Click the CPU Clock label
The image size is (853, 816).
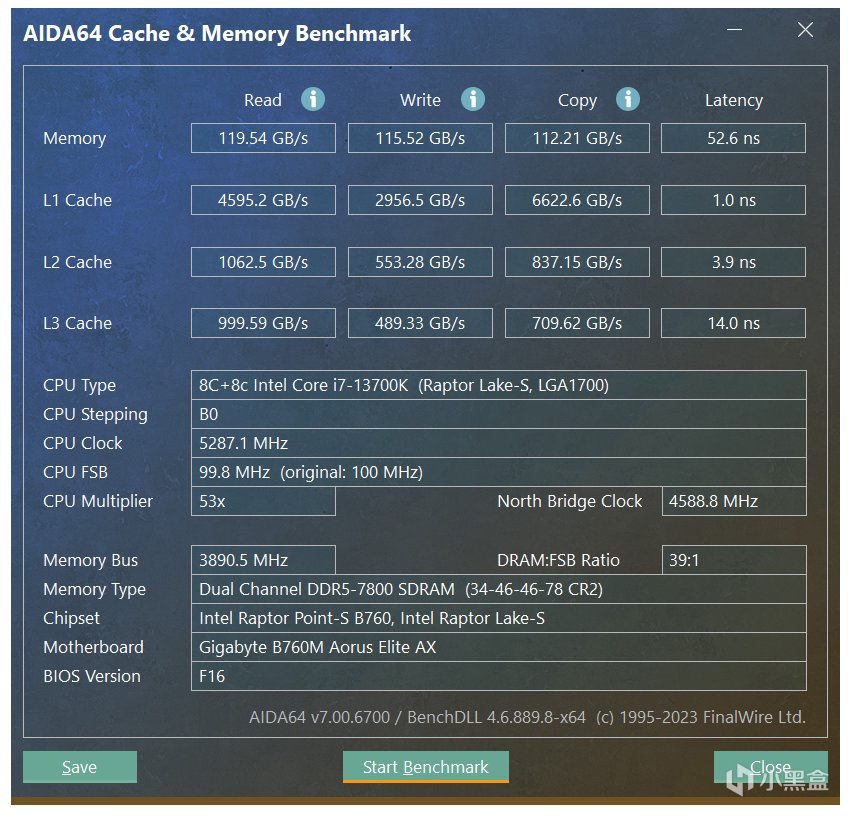(83, 443)
